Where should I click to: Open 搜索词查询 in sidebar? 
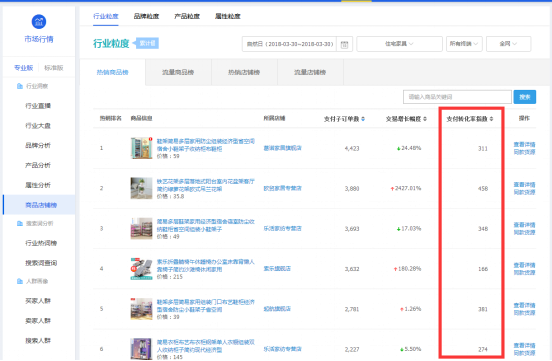tap(41, 263)
